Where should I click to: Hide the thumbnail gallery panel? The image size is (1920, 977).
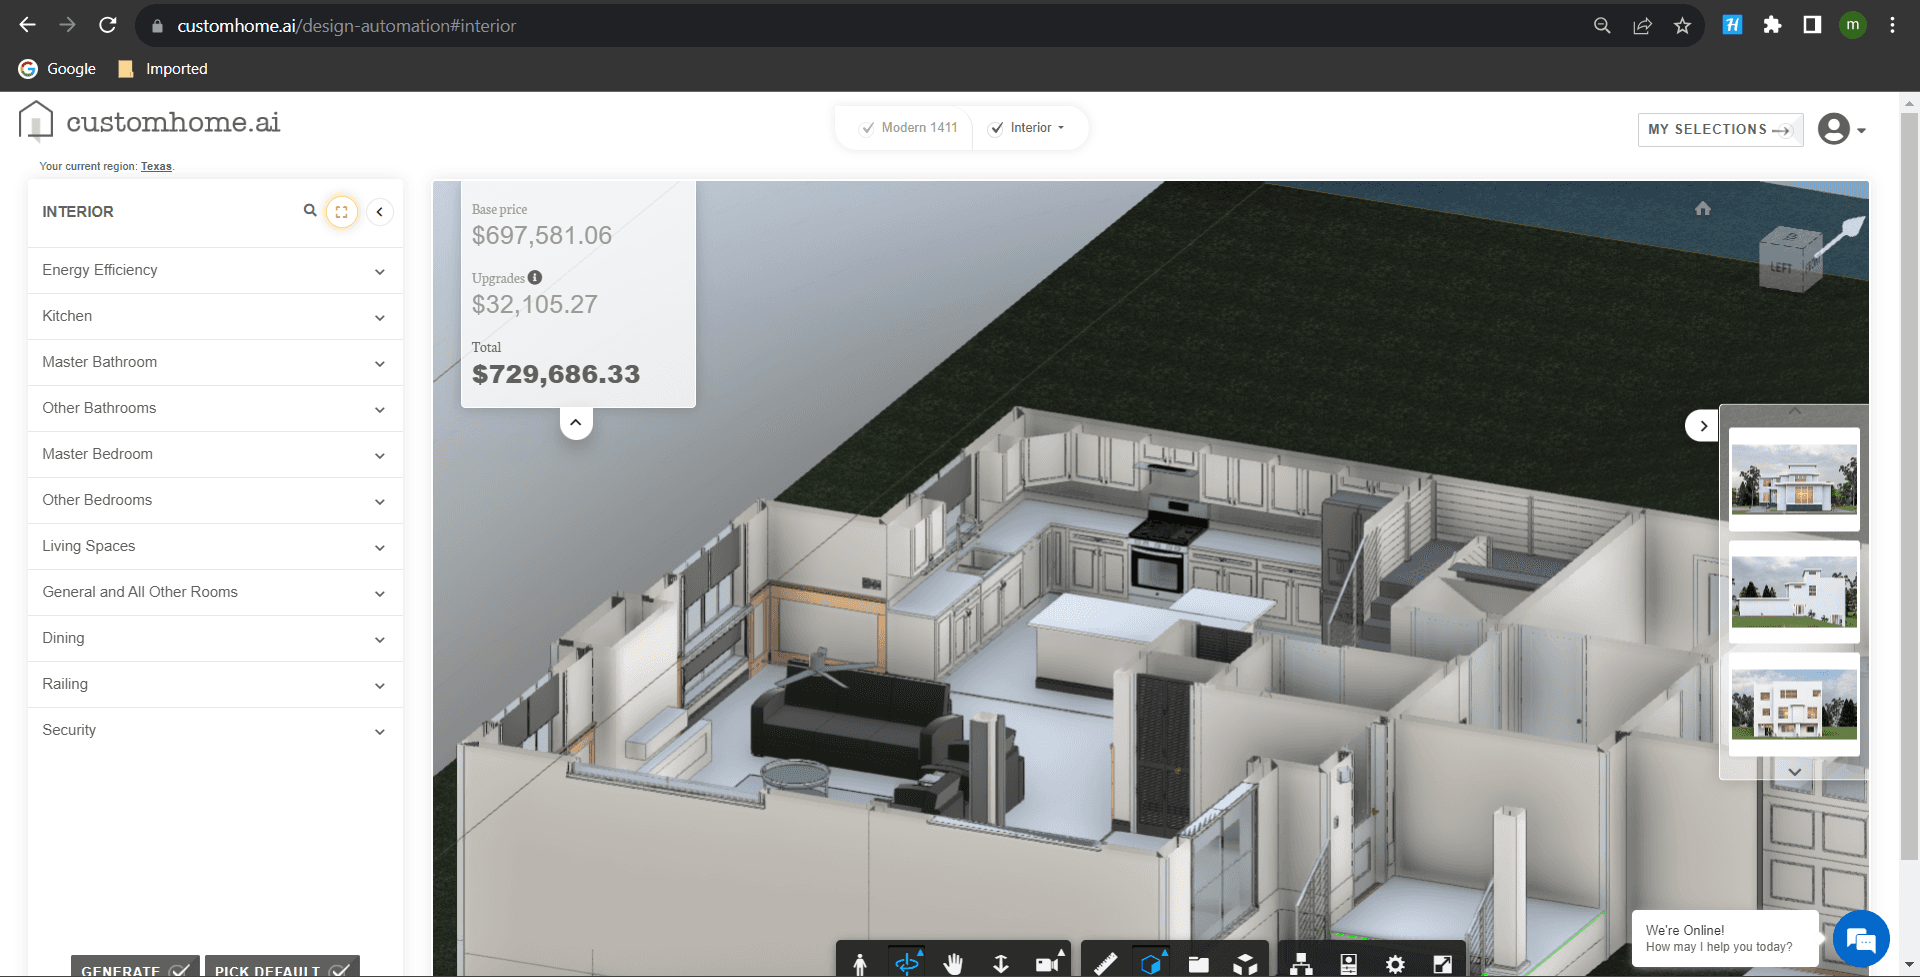[x=1703, y=426]
